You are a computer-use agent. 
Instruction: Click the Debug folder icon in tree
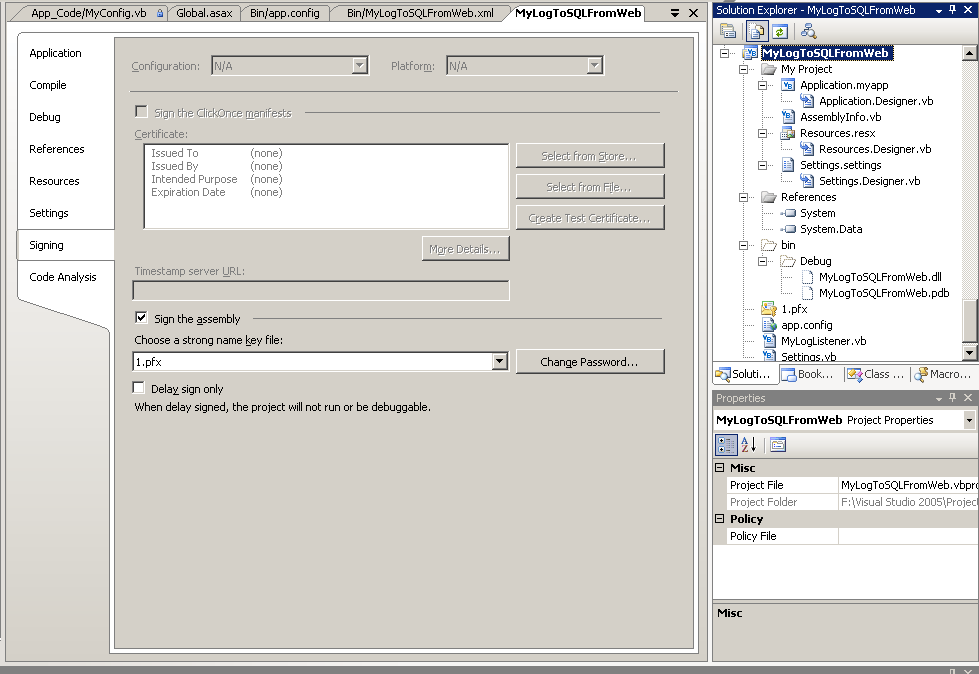(788, 261)
